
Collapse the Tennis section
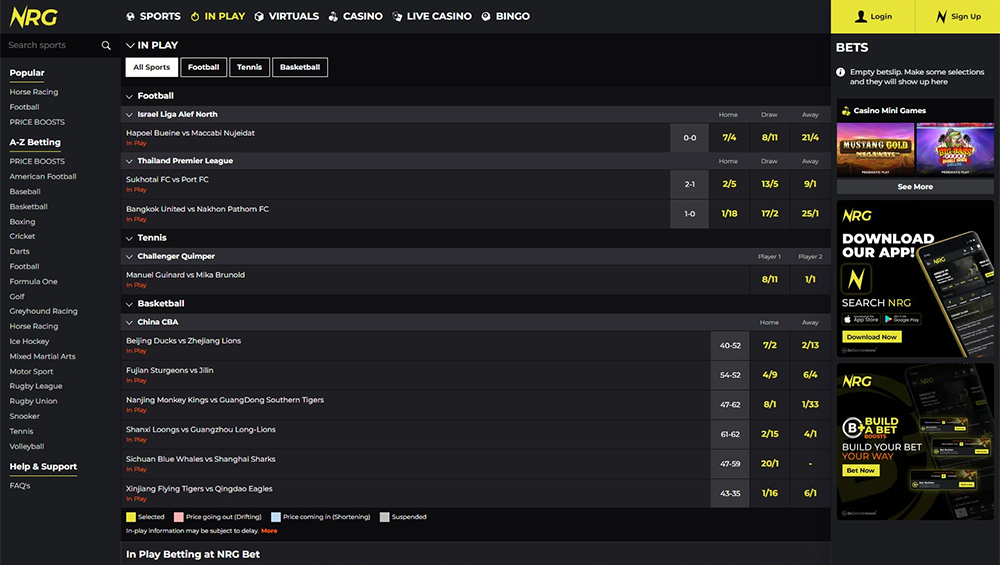[129, 238]
